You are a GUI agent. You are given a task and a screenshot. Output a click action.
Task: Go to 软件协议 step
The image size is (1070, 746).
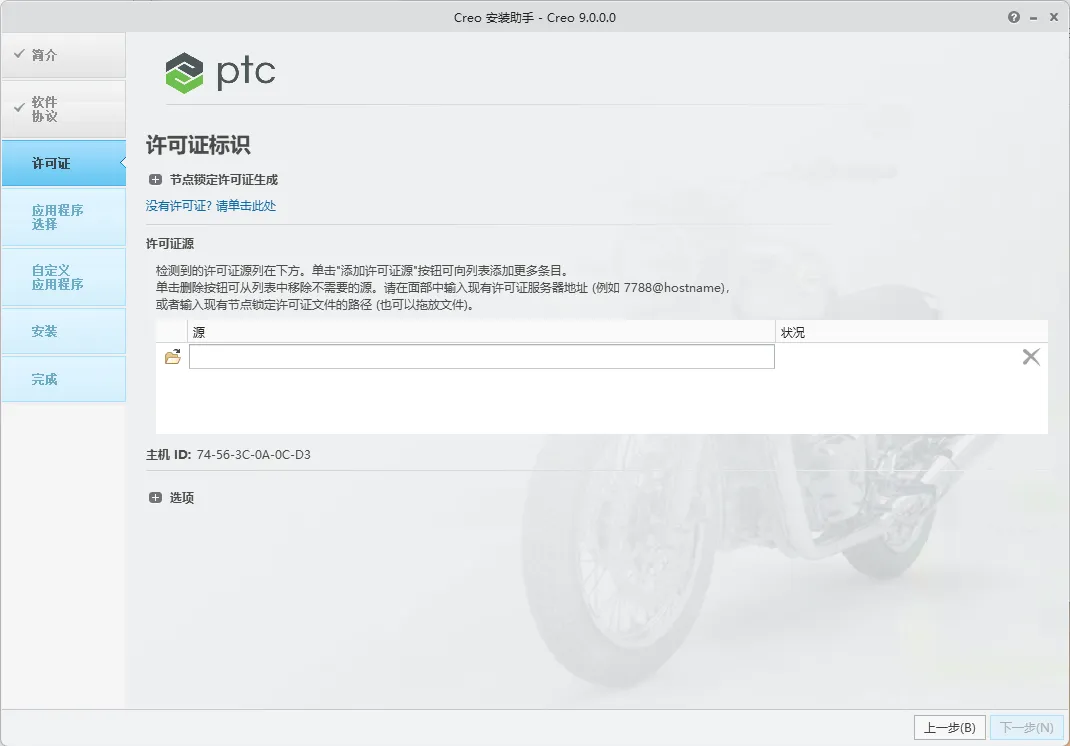[x=63, y=109]
